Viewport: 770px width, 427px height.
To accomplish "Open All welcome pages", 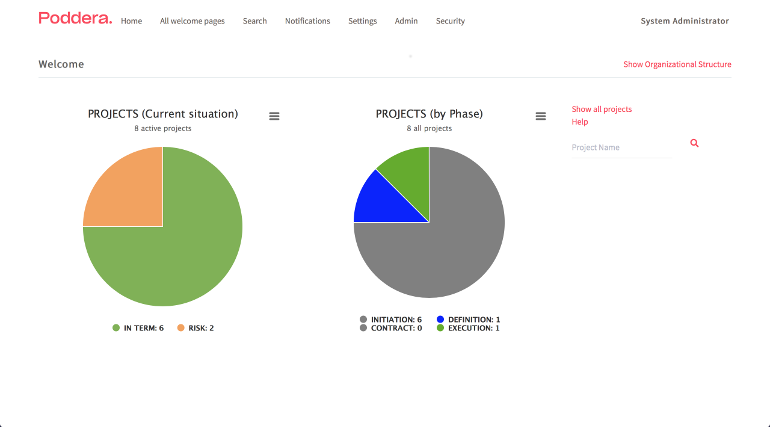I will tap(192, 21).
